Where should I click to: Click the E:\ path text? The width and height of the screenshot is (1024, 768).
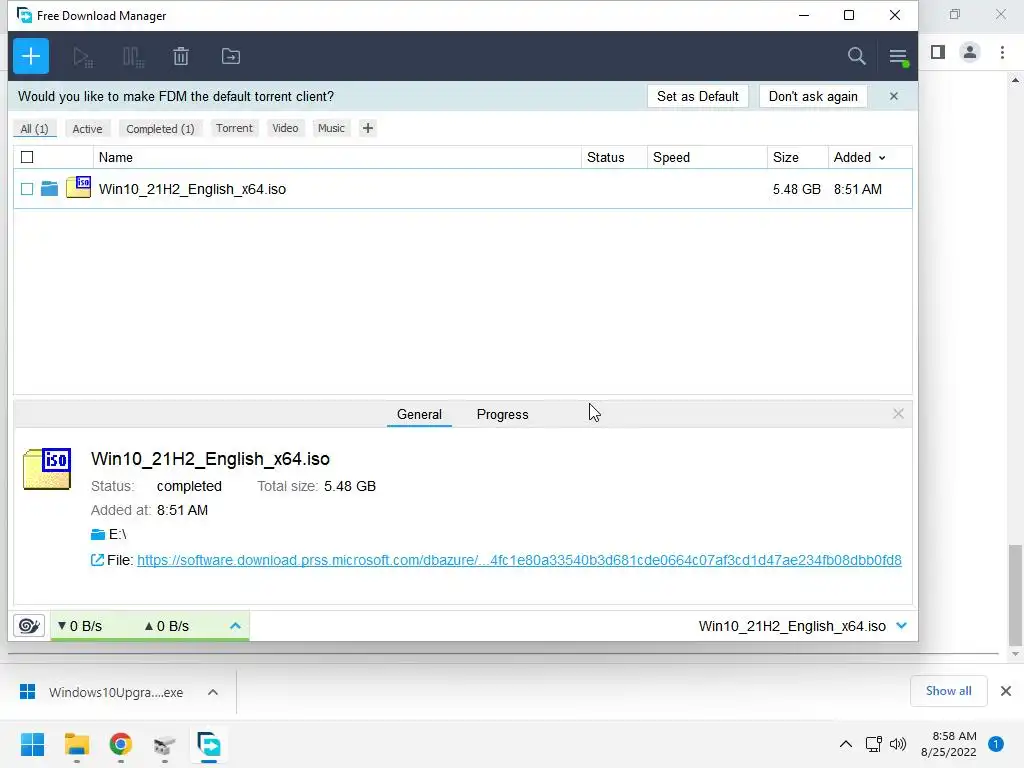tap(118, 534)
